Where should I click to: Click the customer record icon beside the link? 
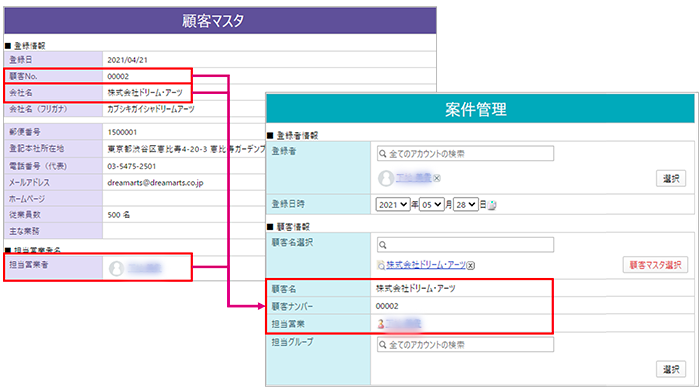[x=381, y=265]
